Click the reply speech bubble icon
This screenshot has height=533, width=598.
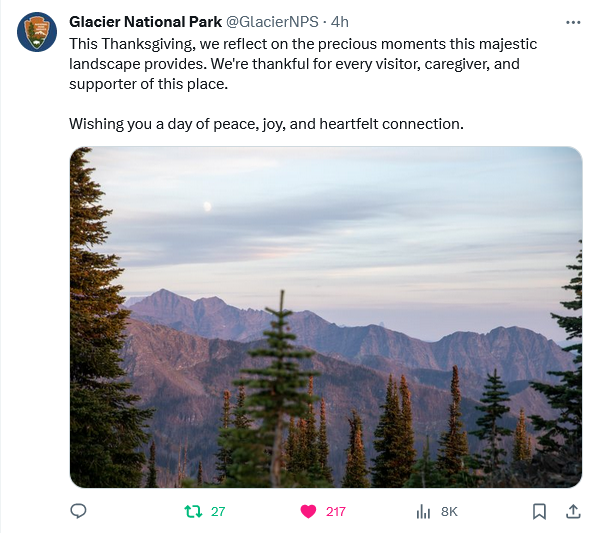click(79, 511)
